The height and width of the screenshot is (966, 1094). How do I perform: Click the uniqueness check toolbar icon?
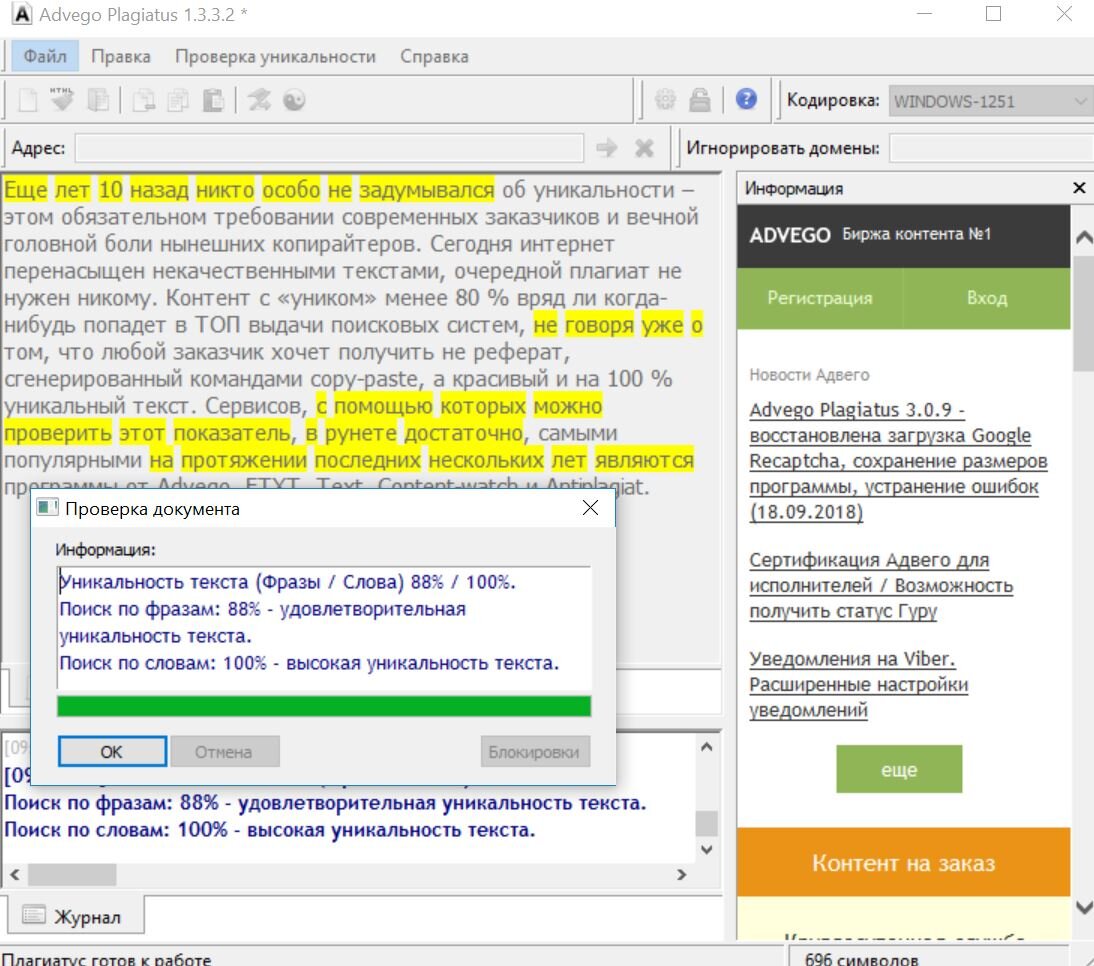[259, 100]
